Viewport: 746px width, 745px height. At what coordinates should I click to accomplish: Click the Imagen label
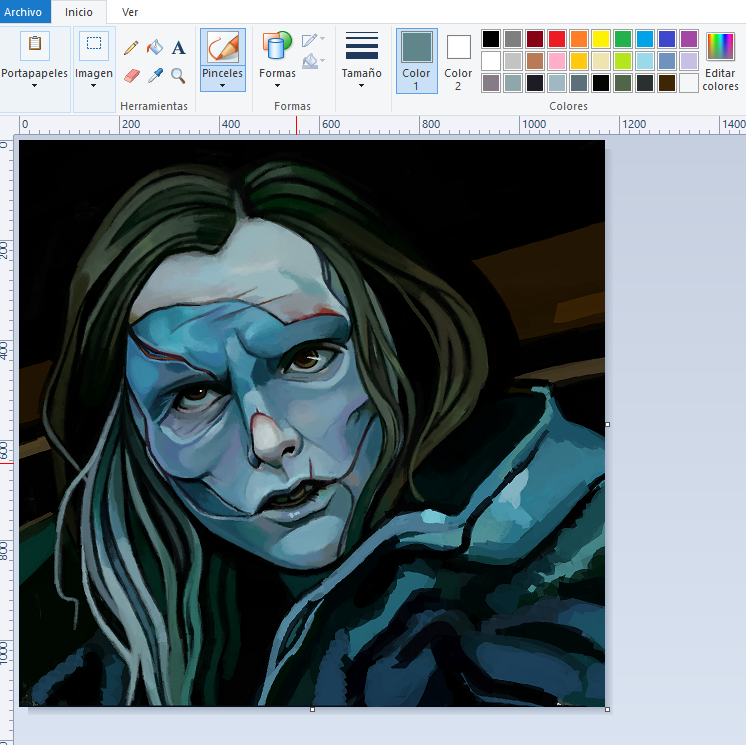[94, 73]
